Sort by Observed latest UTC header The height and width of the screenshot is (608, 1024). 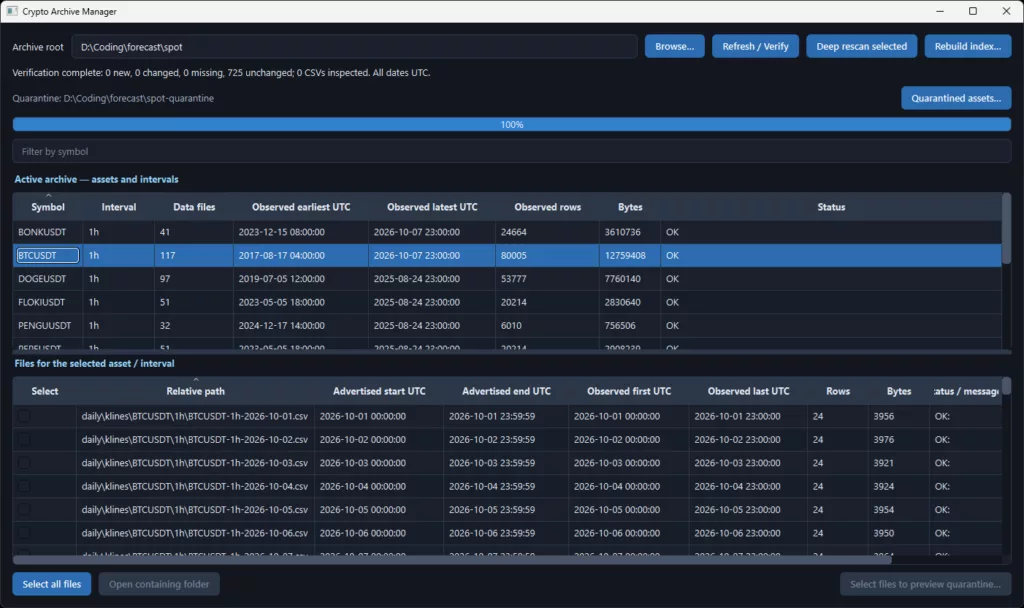click(432, 207)
